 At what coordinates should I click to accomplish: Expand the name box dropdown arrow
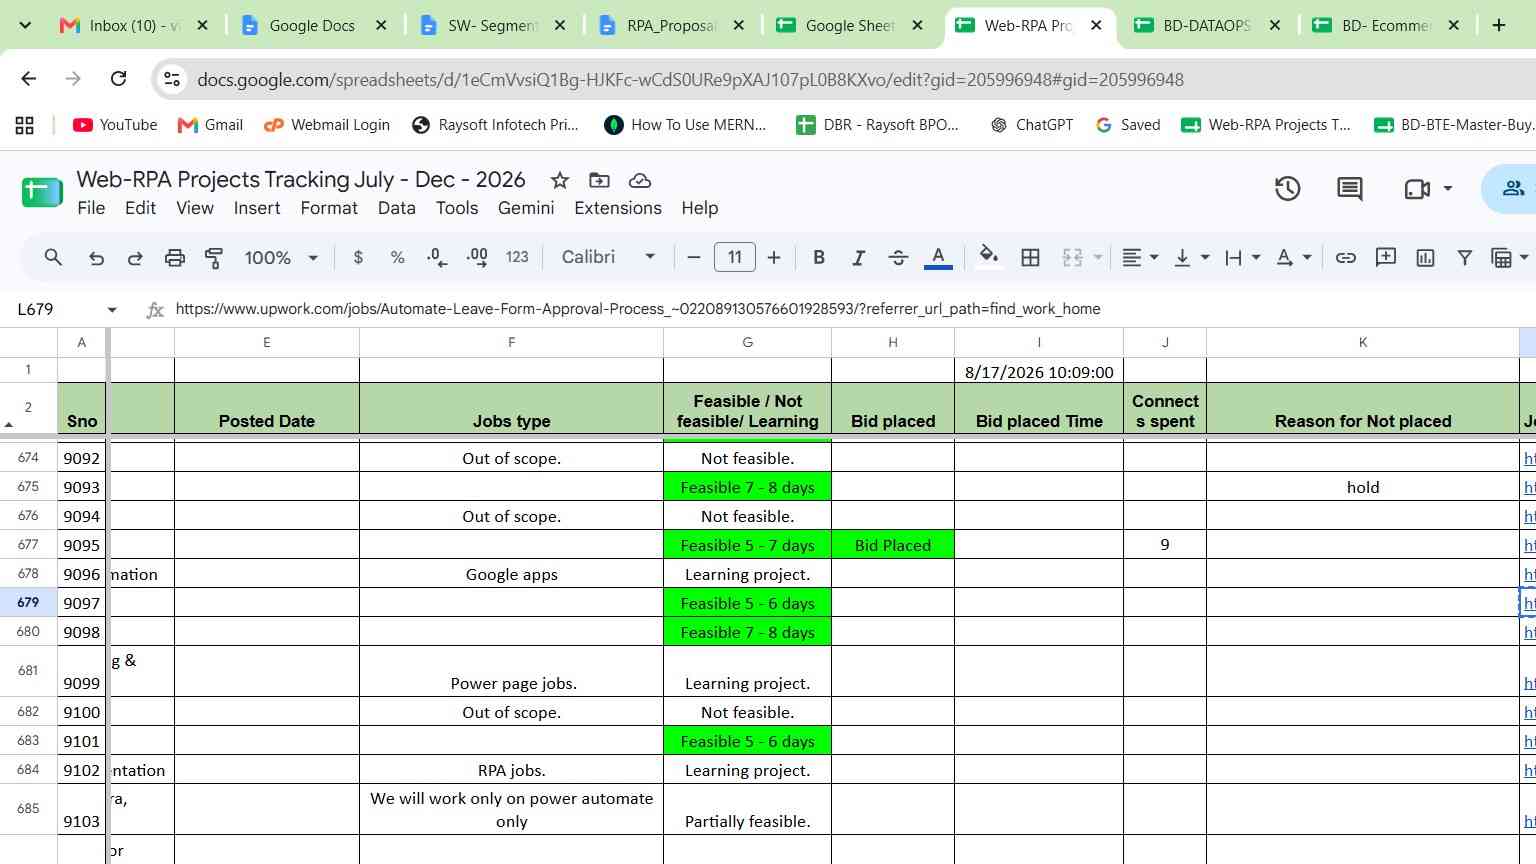[x=112, y=310]
